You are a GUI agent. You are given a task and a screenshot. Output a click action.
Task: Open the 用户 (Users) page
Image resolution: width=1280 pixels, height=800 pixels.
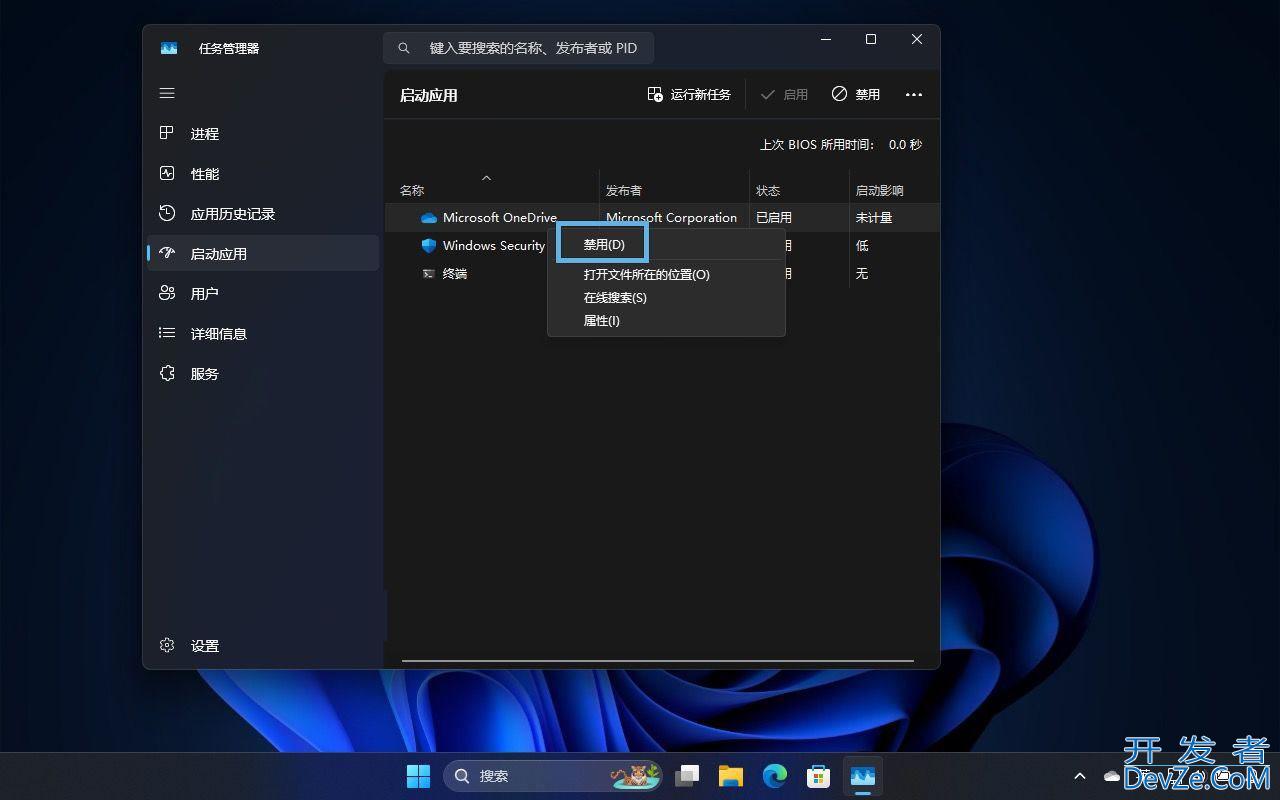pyautogui.click(x=263, y=293)
